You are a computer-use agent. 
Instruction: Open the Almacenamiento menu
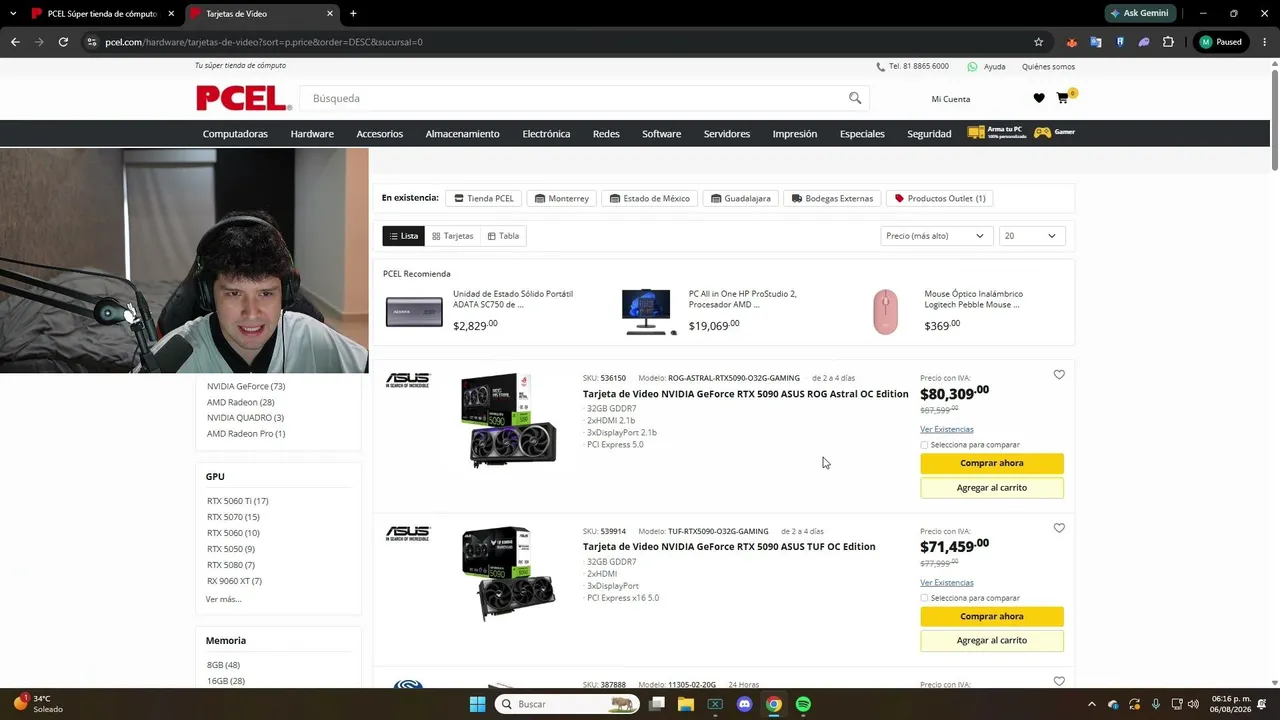463,134
